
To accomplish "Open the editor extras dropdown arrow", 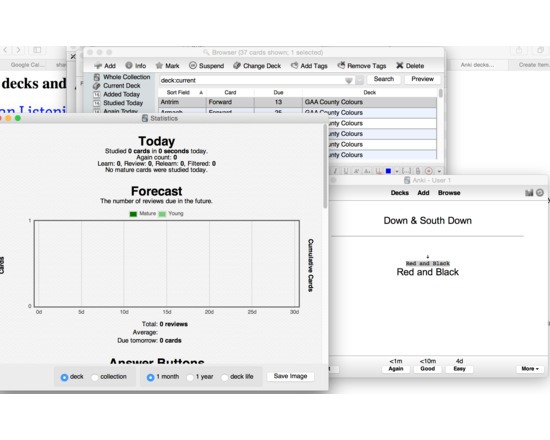I will [x=439, y=172].
